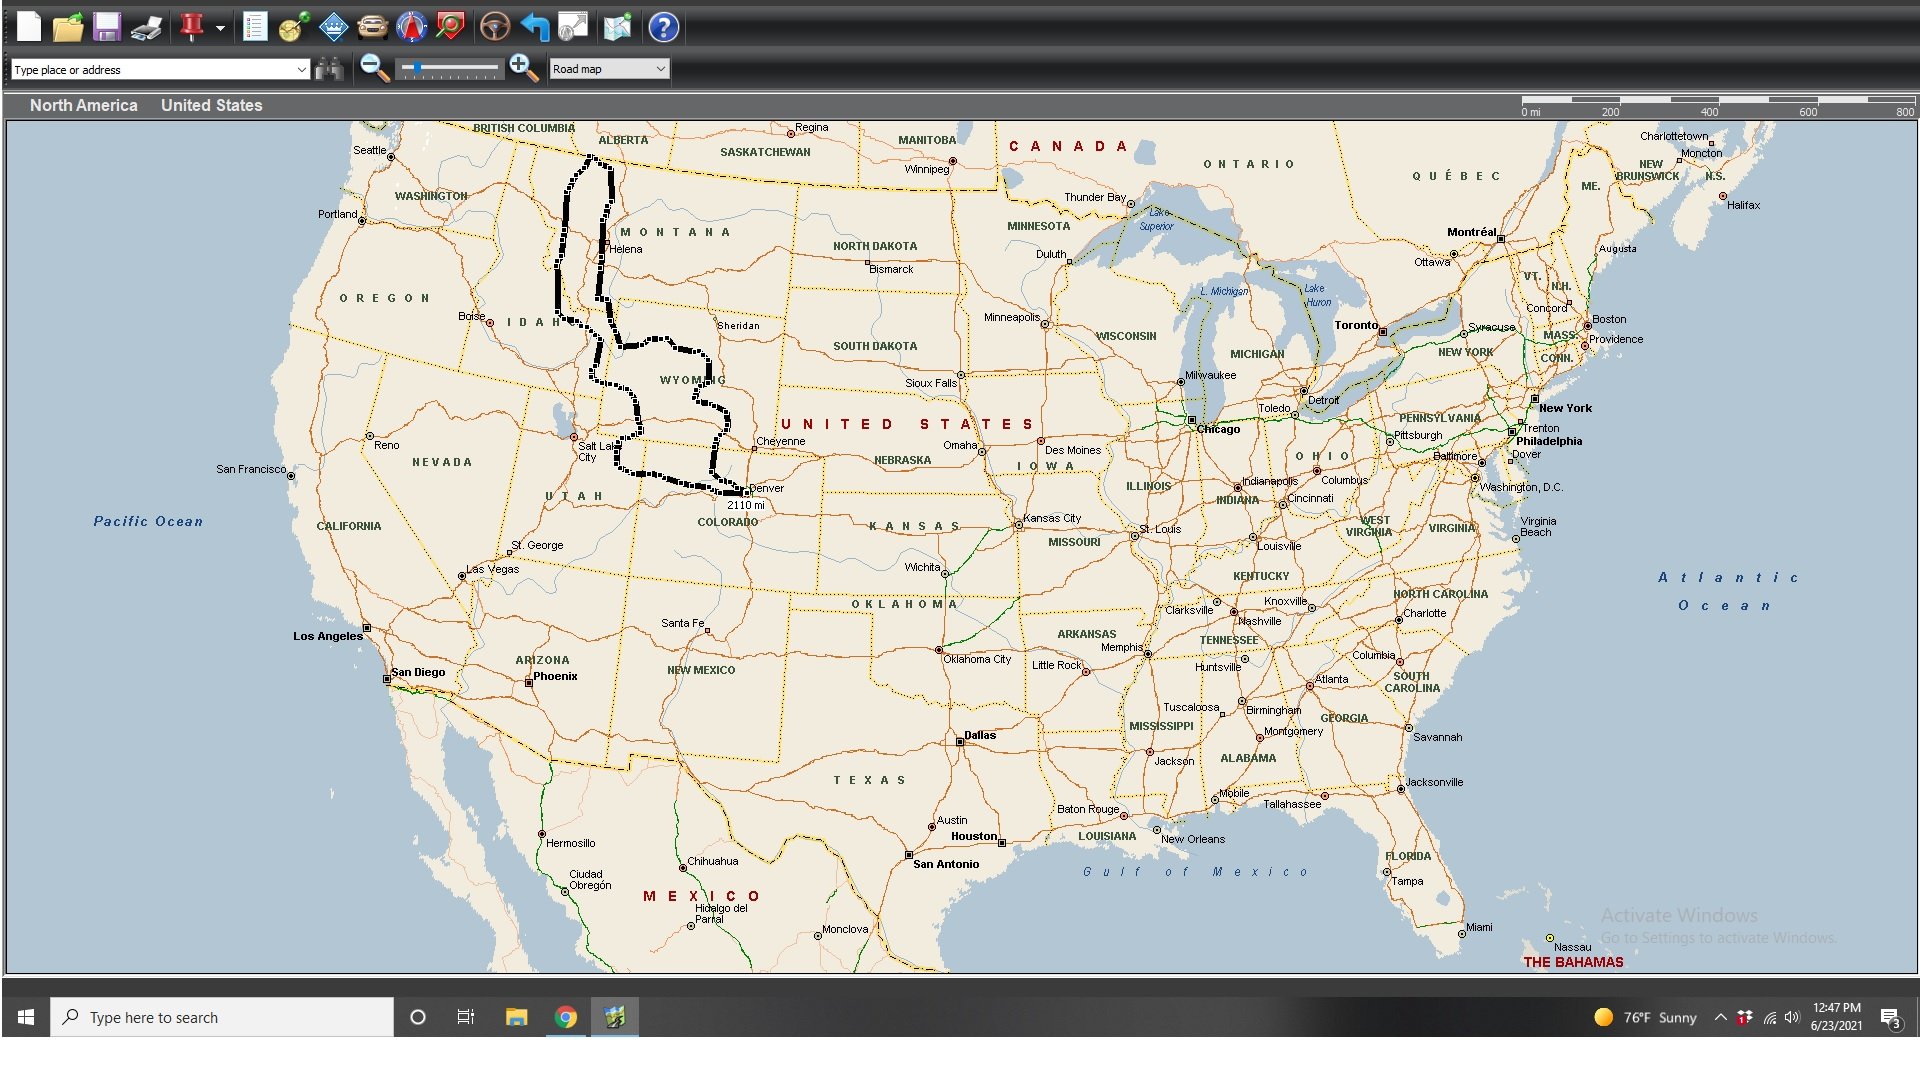
Task: Show hidden system tray icons chevron
Action: click(x=1721, y=1017)
